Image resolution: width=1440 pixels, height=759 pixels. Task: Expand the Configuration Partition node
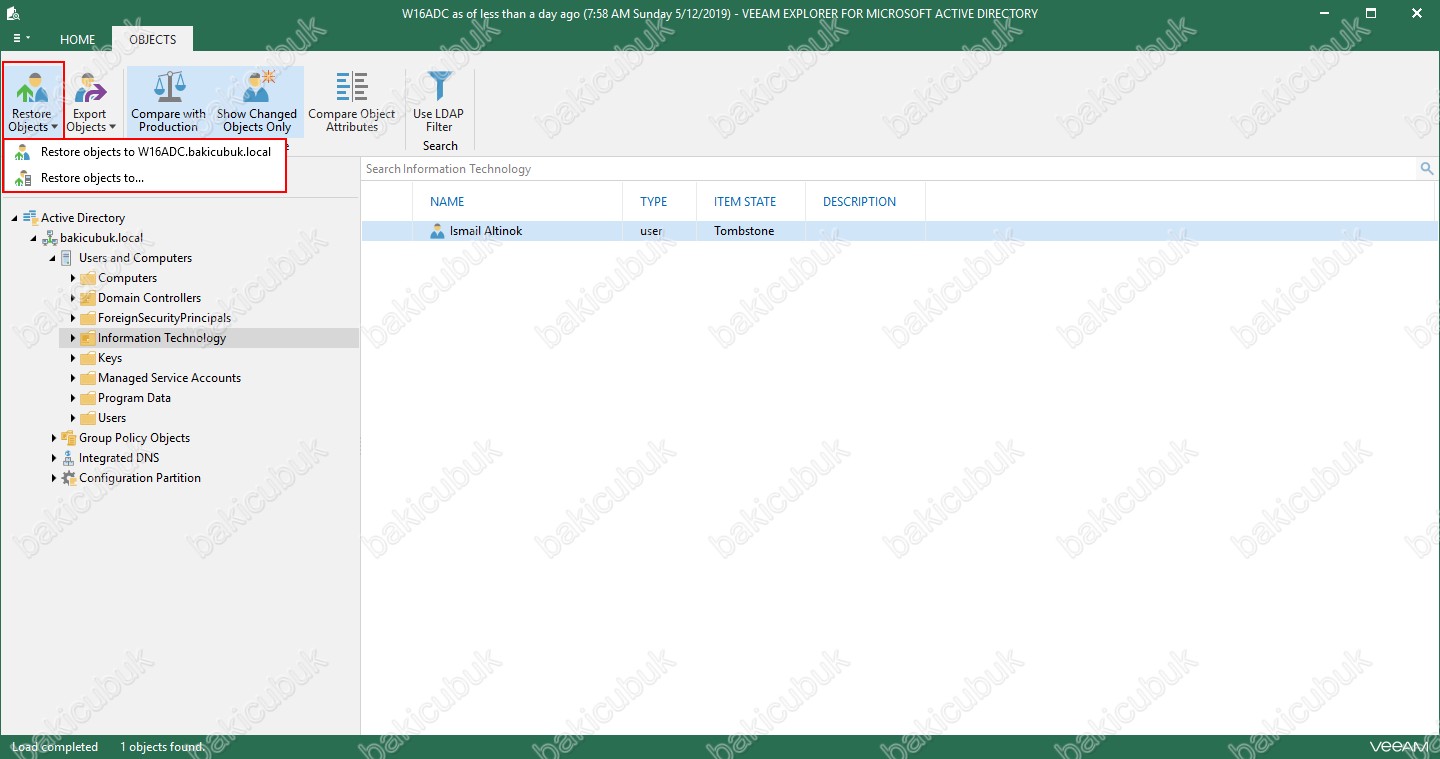point(53,478)
